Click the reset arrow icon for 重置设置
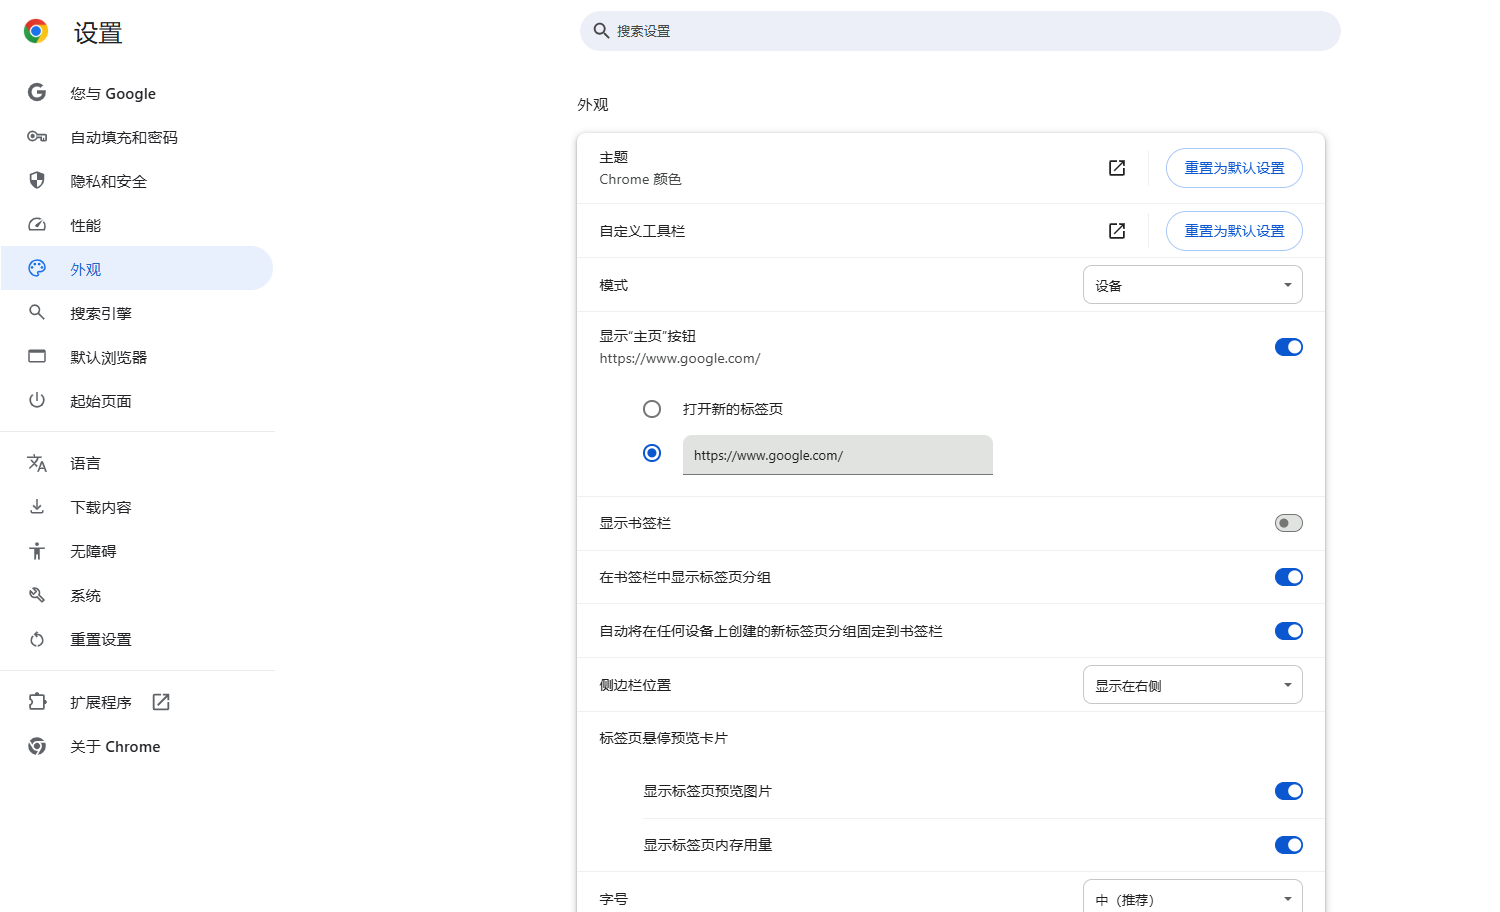 pos(37,639)
